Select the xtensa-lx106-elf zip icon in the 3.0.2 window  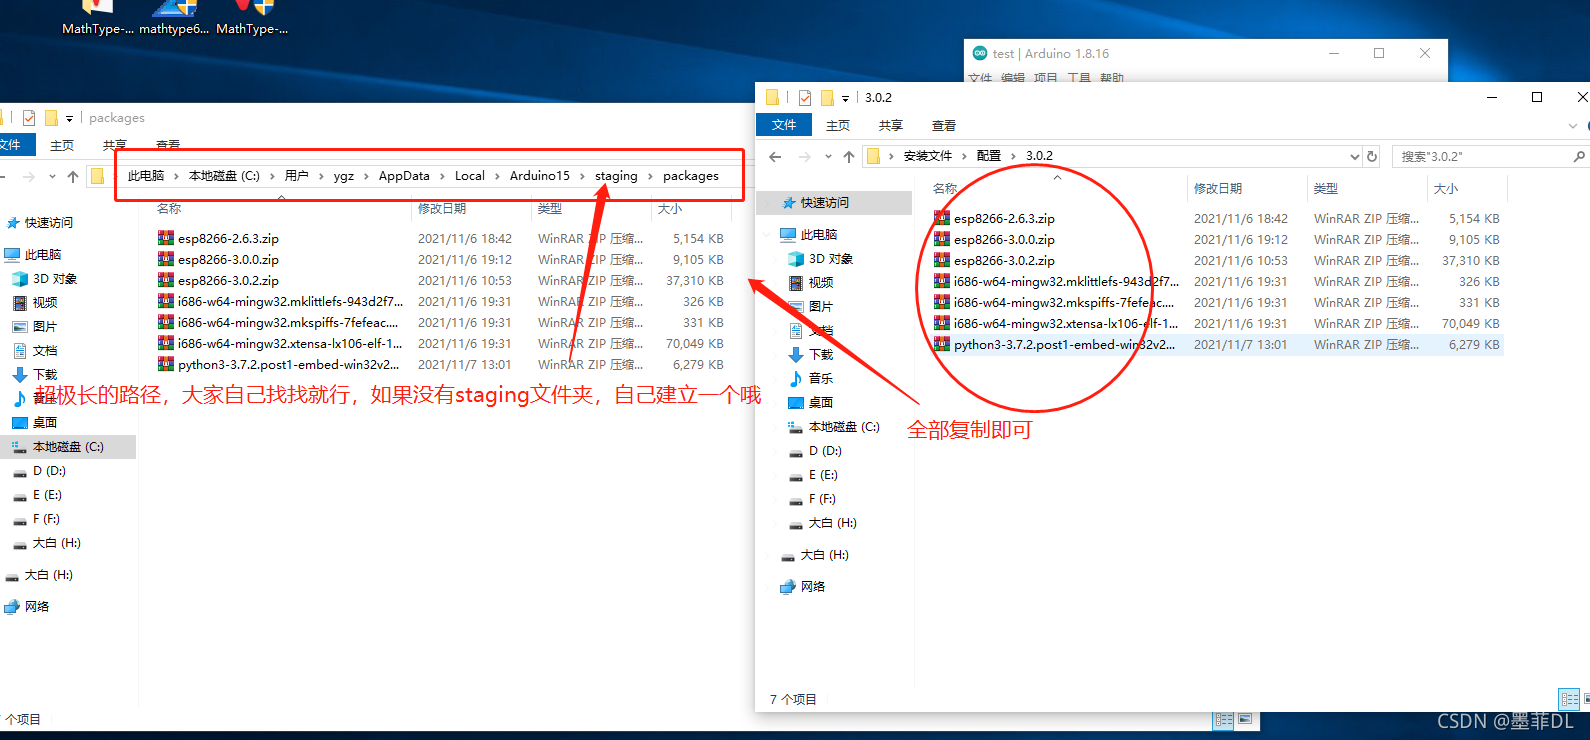[941, 323]
